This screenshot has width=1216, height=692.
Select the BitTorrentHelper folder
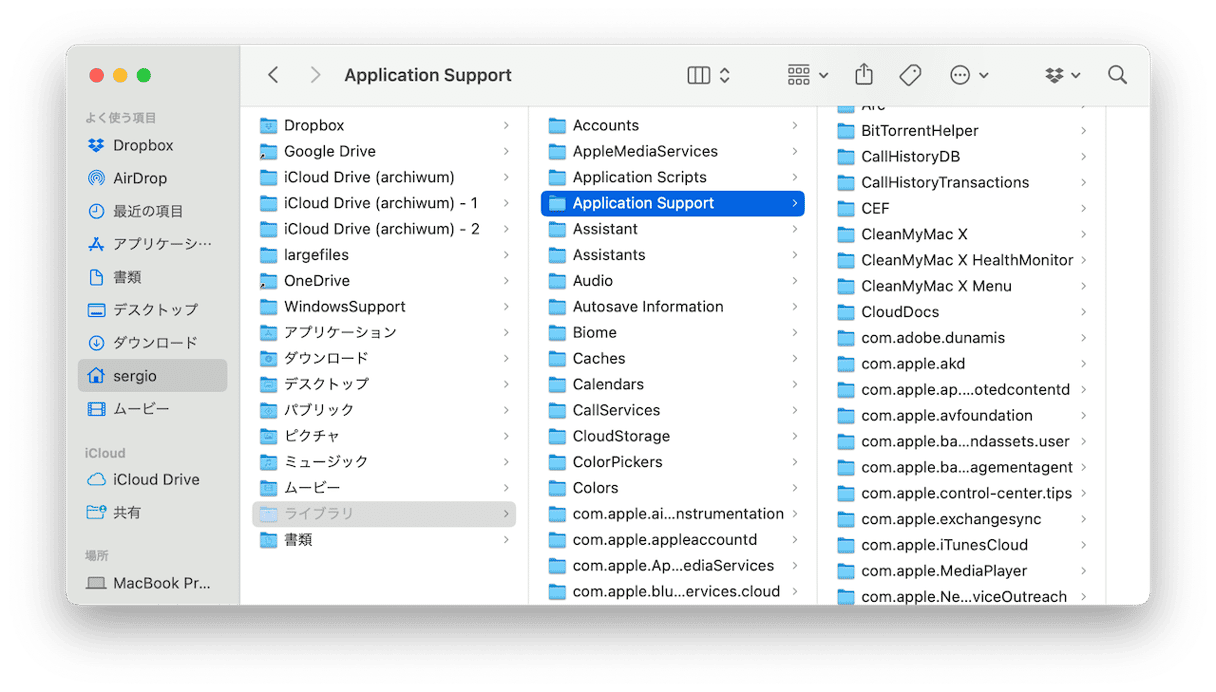[962, 131]
